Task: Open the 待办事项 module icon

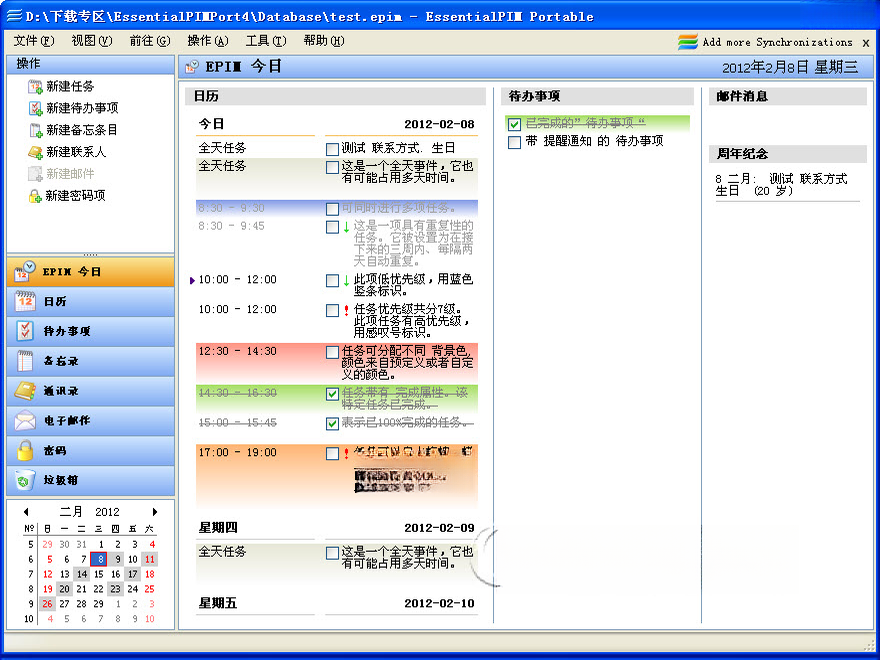Action: click(x=25, y=331)
